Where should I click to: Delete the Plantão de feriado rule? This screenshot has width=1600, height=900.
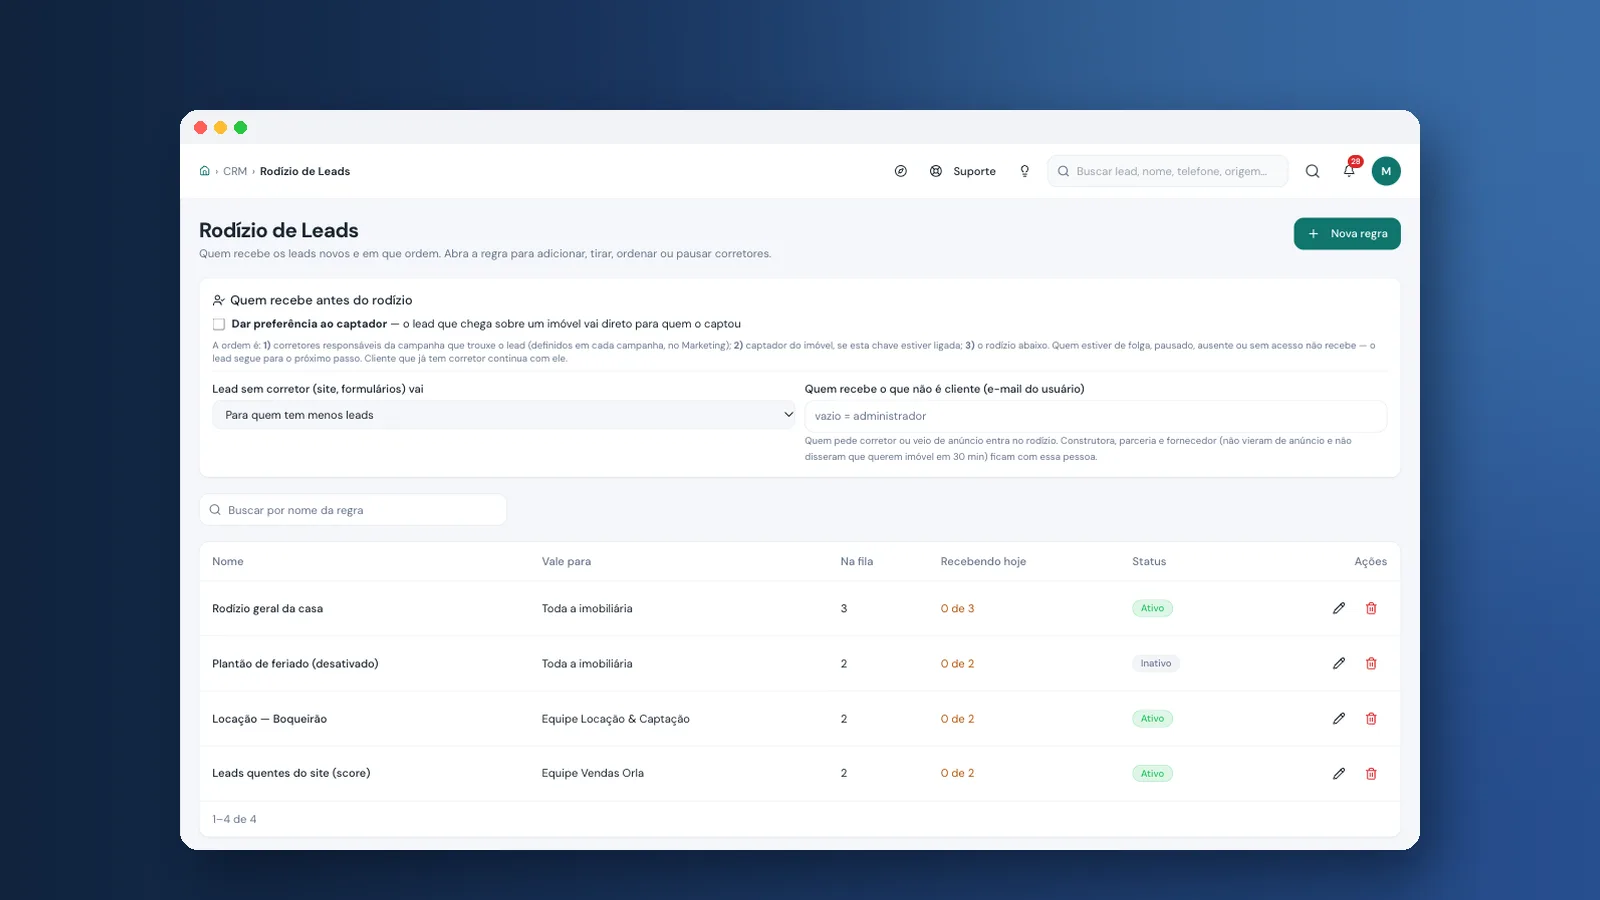(1371, 663)
